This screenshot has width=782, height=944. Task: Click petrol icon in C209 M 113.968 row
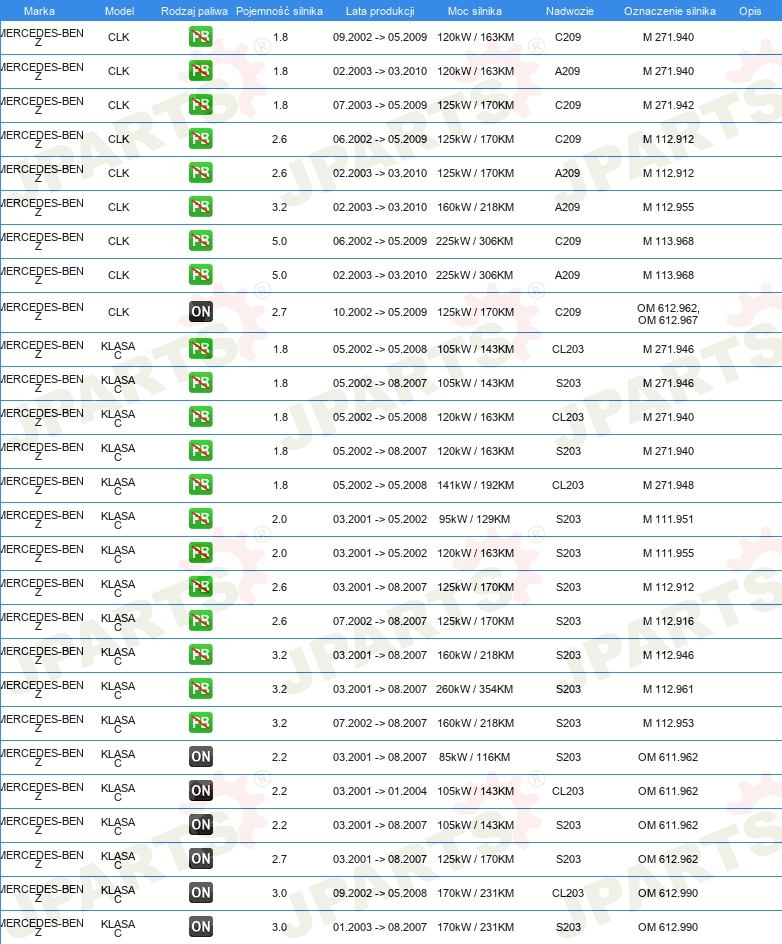(200, 241)
